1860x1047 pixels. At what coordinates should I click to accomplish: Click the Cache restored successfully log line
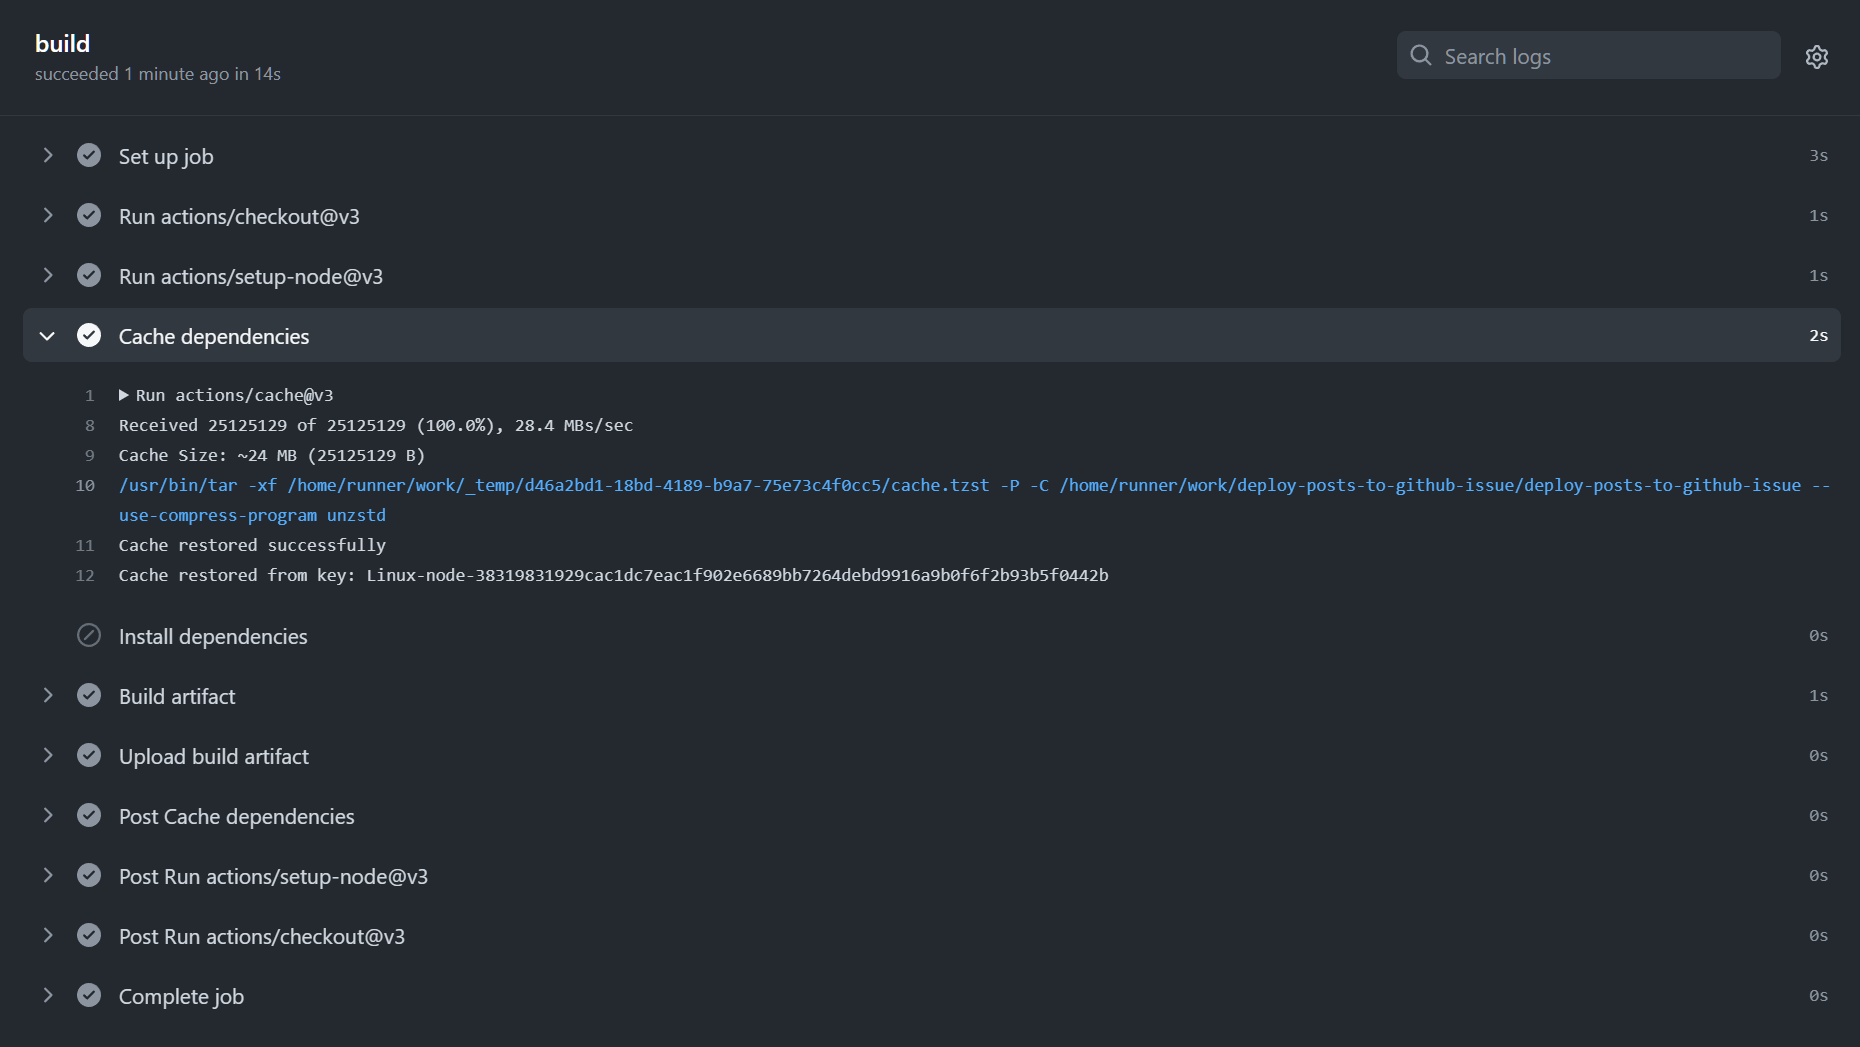click(x=252, y=545)
